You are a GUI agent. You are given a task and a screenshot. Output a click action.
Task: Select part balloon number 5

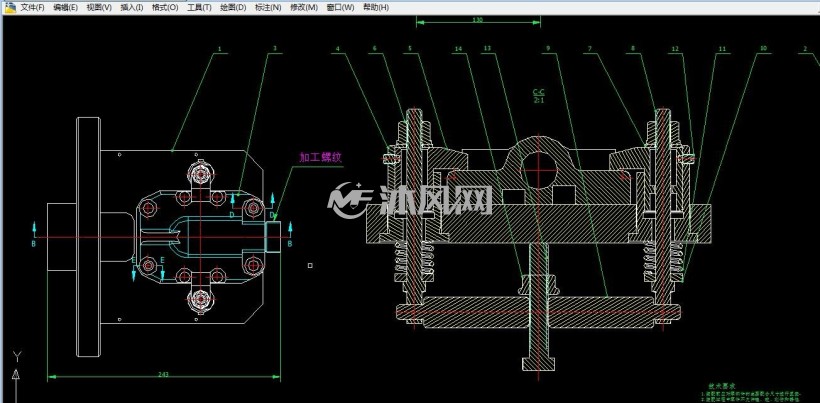(410, 49)
